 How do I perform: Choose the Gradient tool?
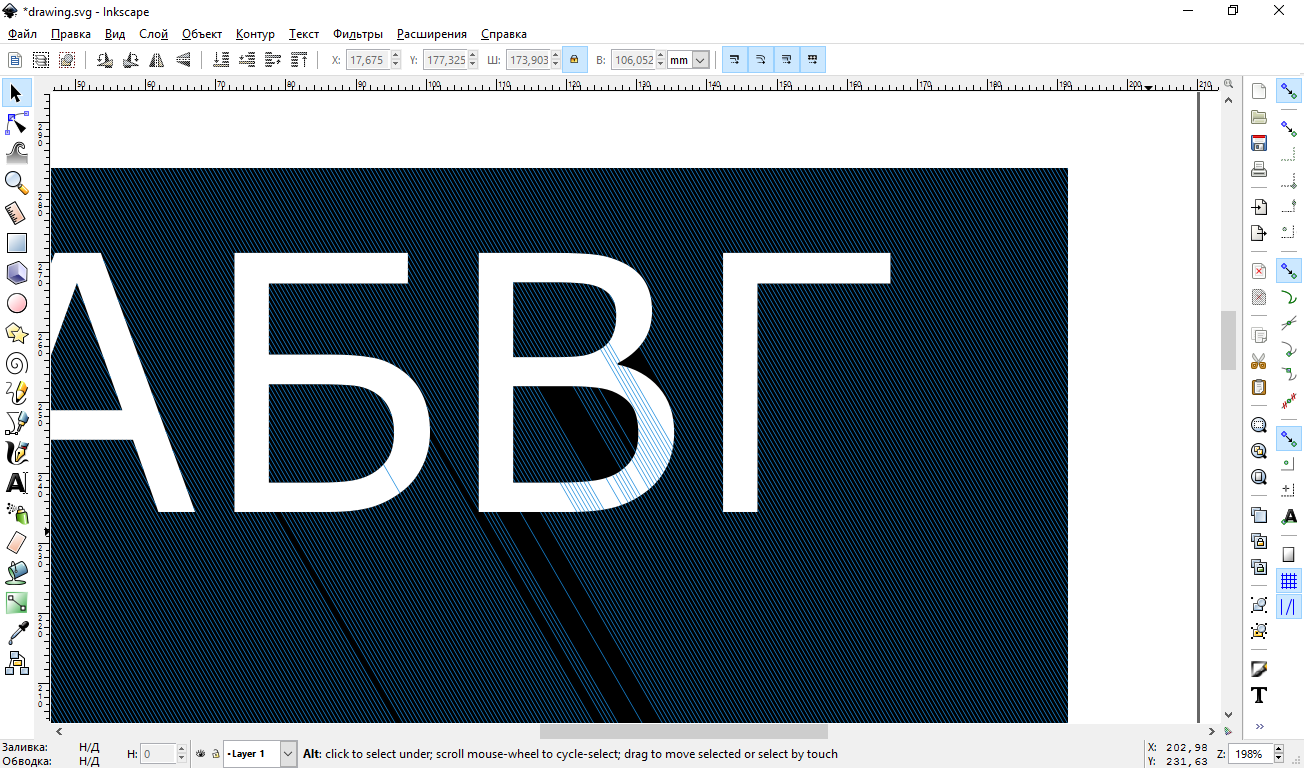(16, 603)
